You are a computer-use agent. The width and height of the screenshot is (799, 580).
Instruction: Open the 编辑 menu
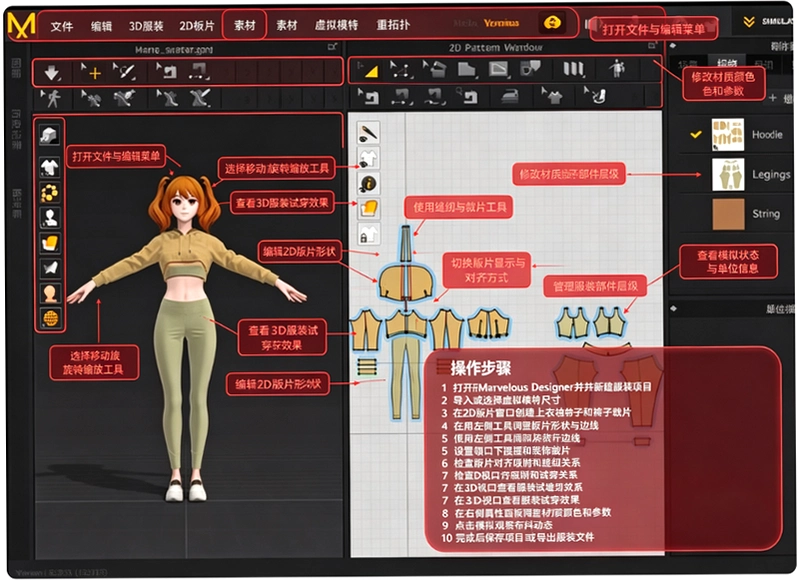101,27
